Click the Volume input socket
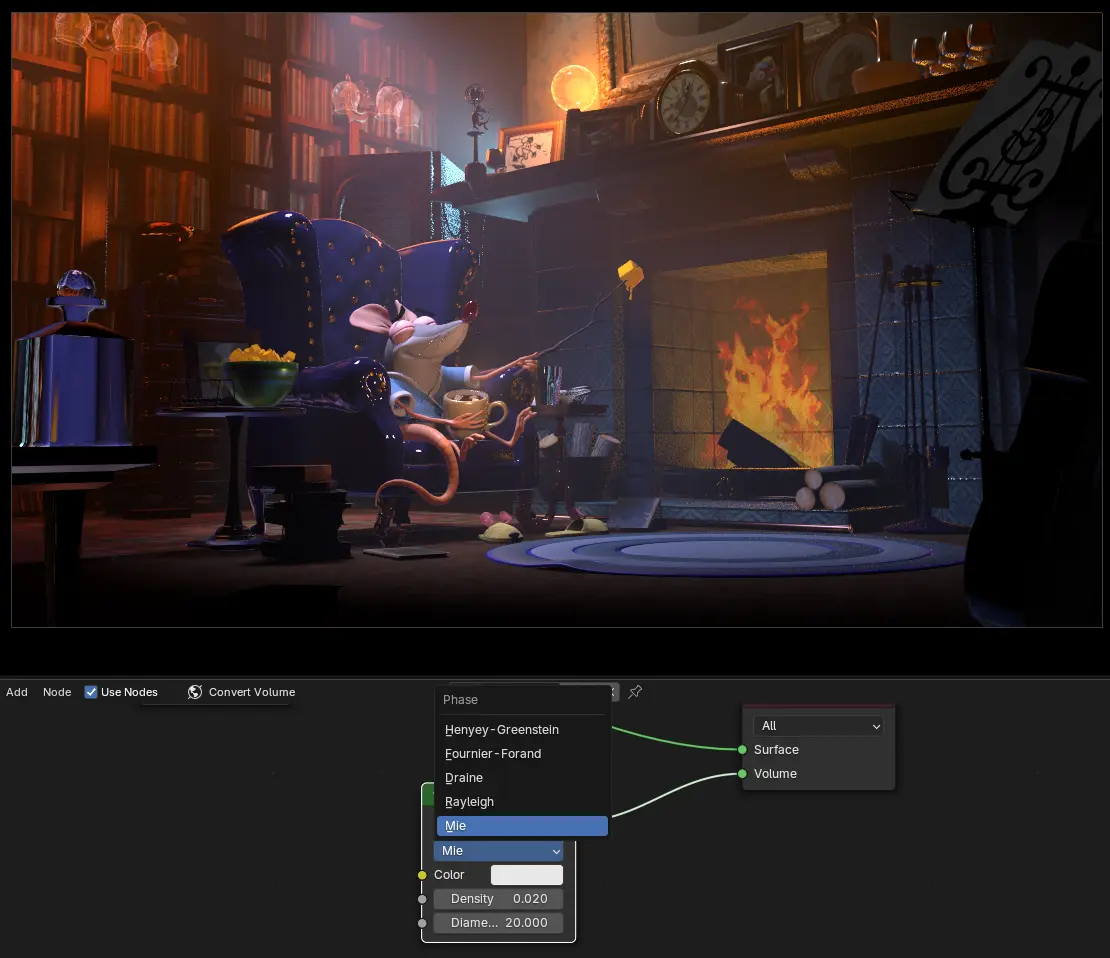 click(742, 774)
